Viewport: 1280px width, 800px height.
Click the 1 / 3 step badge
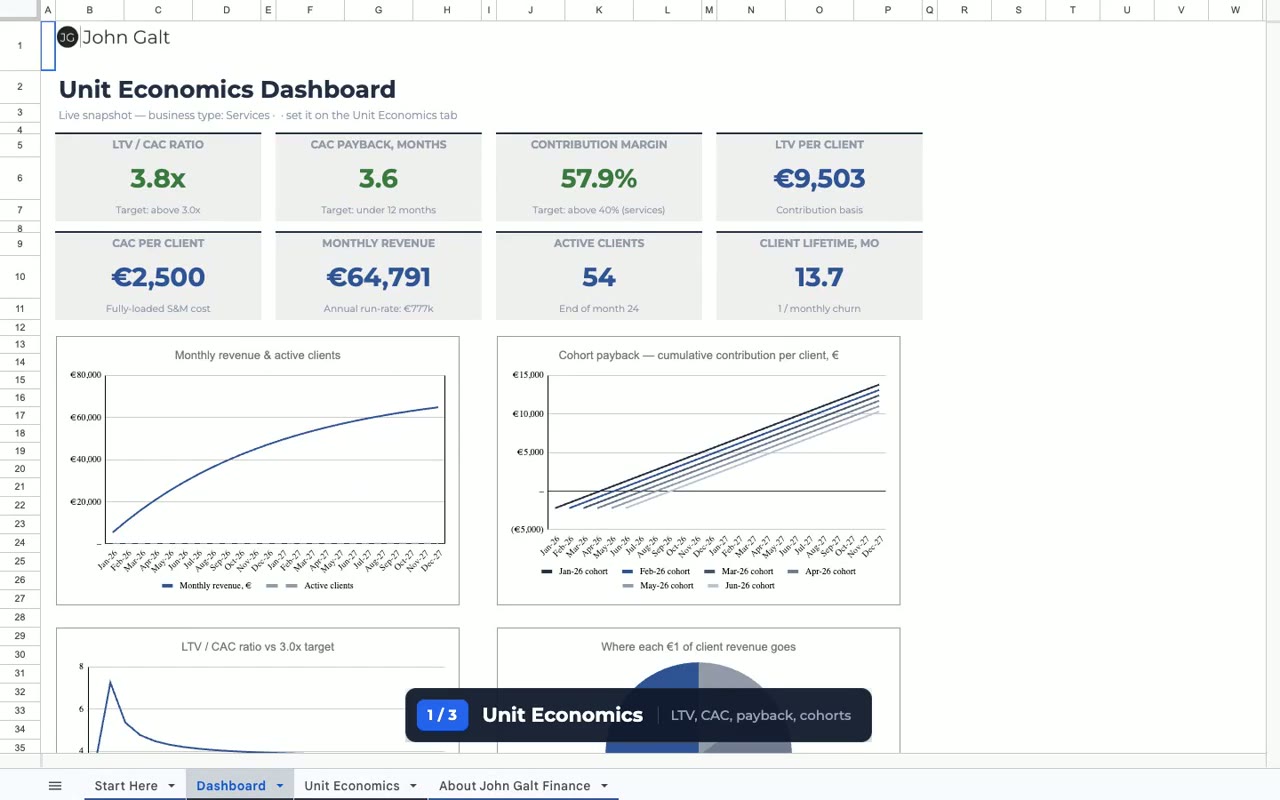pyautogui.click(x=442, y=715)
